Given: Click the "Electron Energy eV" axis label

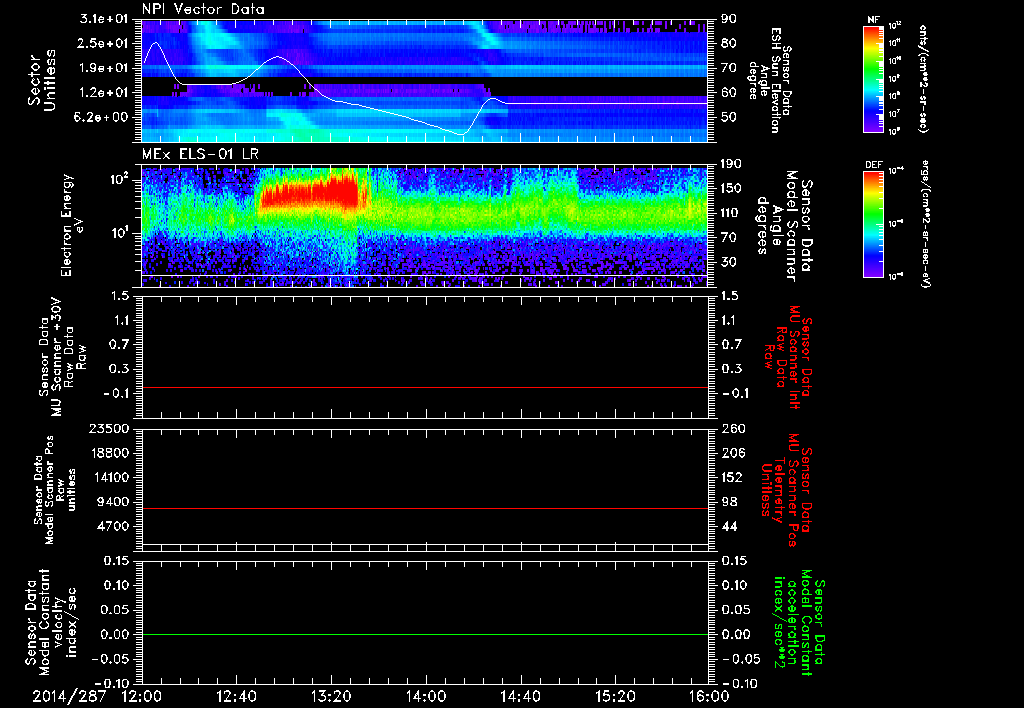Looking at the screenshot, I should pos(72,225).
